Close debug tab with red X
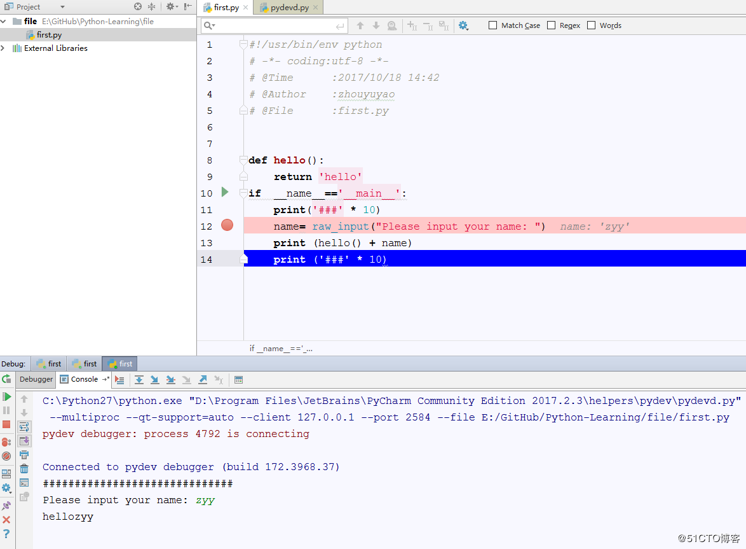746x549 pixels. (7, 520)
